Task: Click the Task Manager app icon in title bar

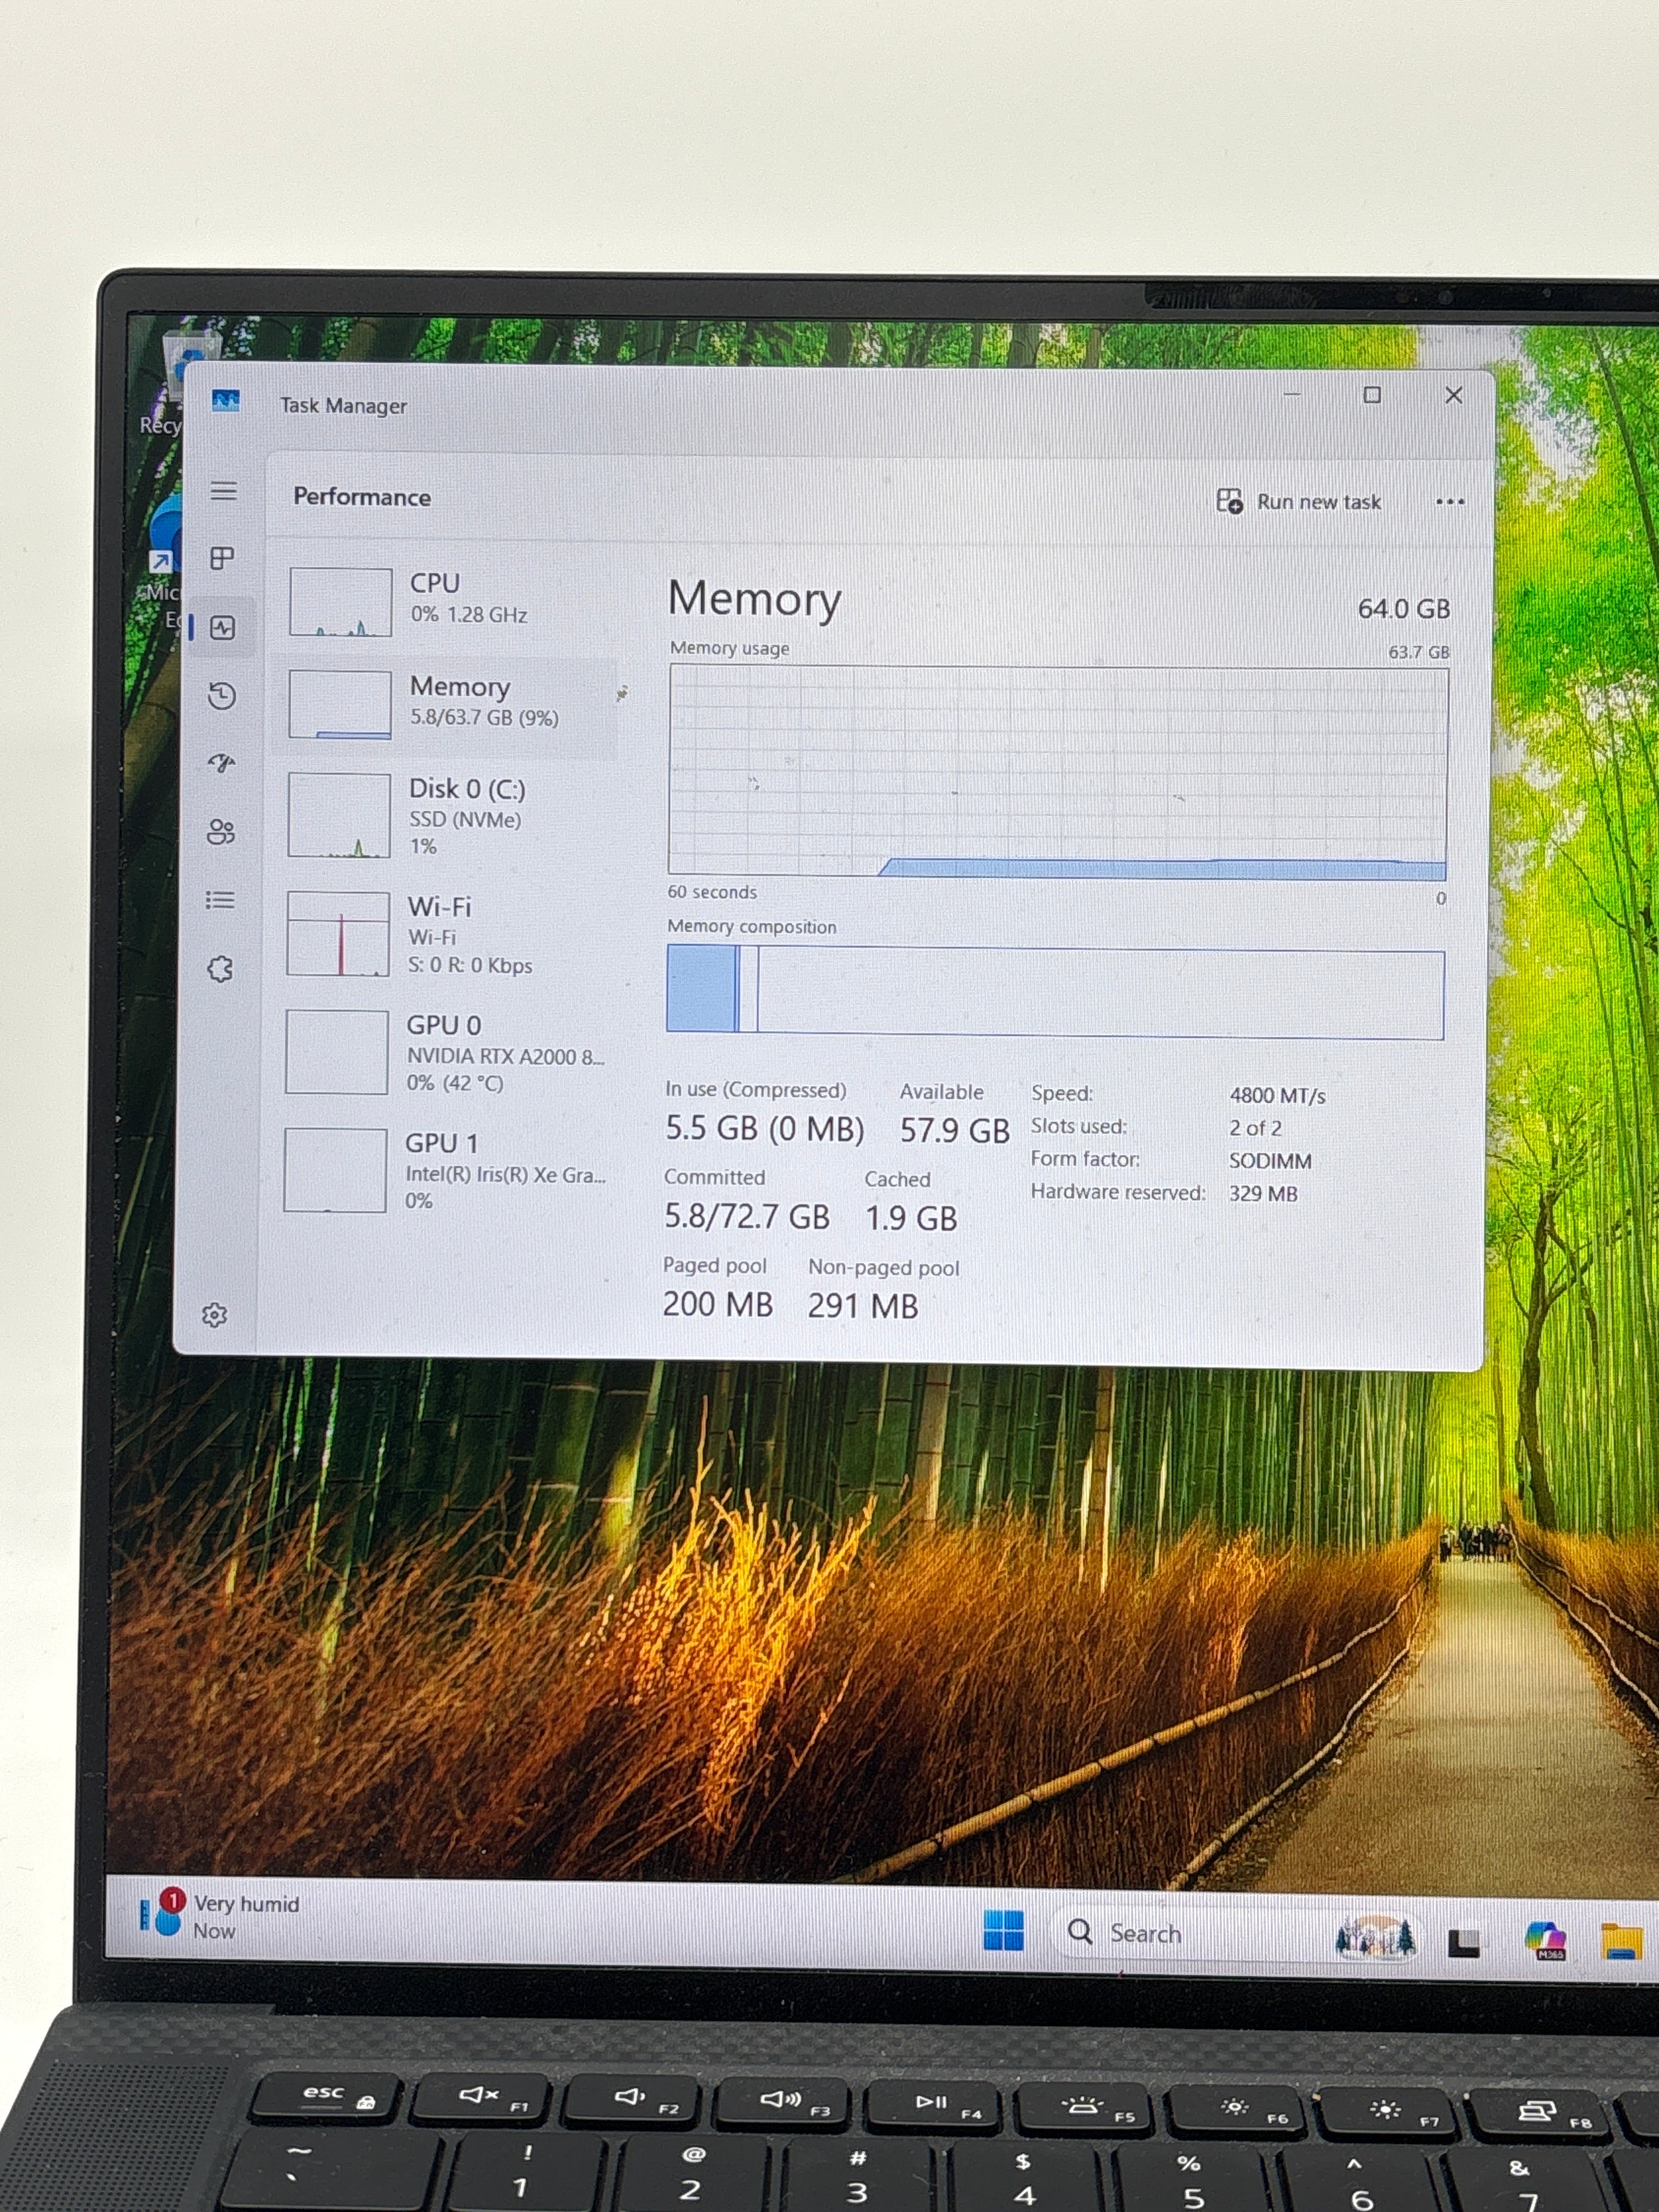Action: [226, 401]
